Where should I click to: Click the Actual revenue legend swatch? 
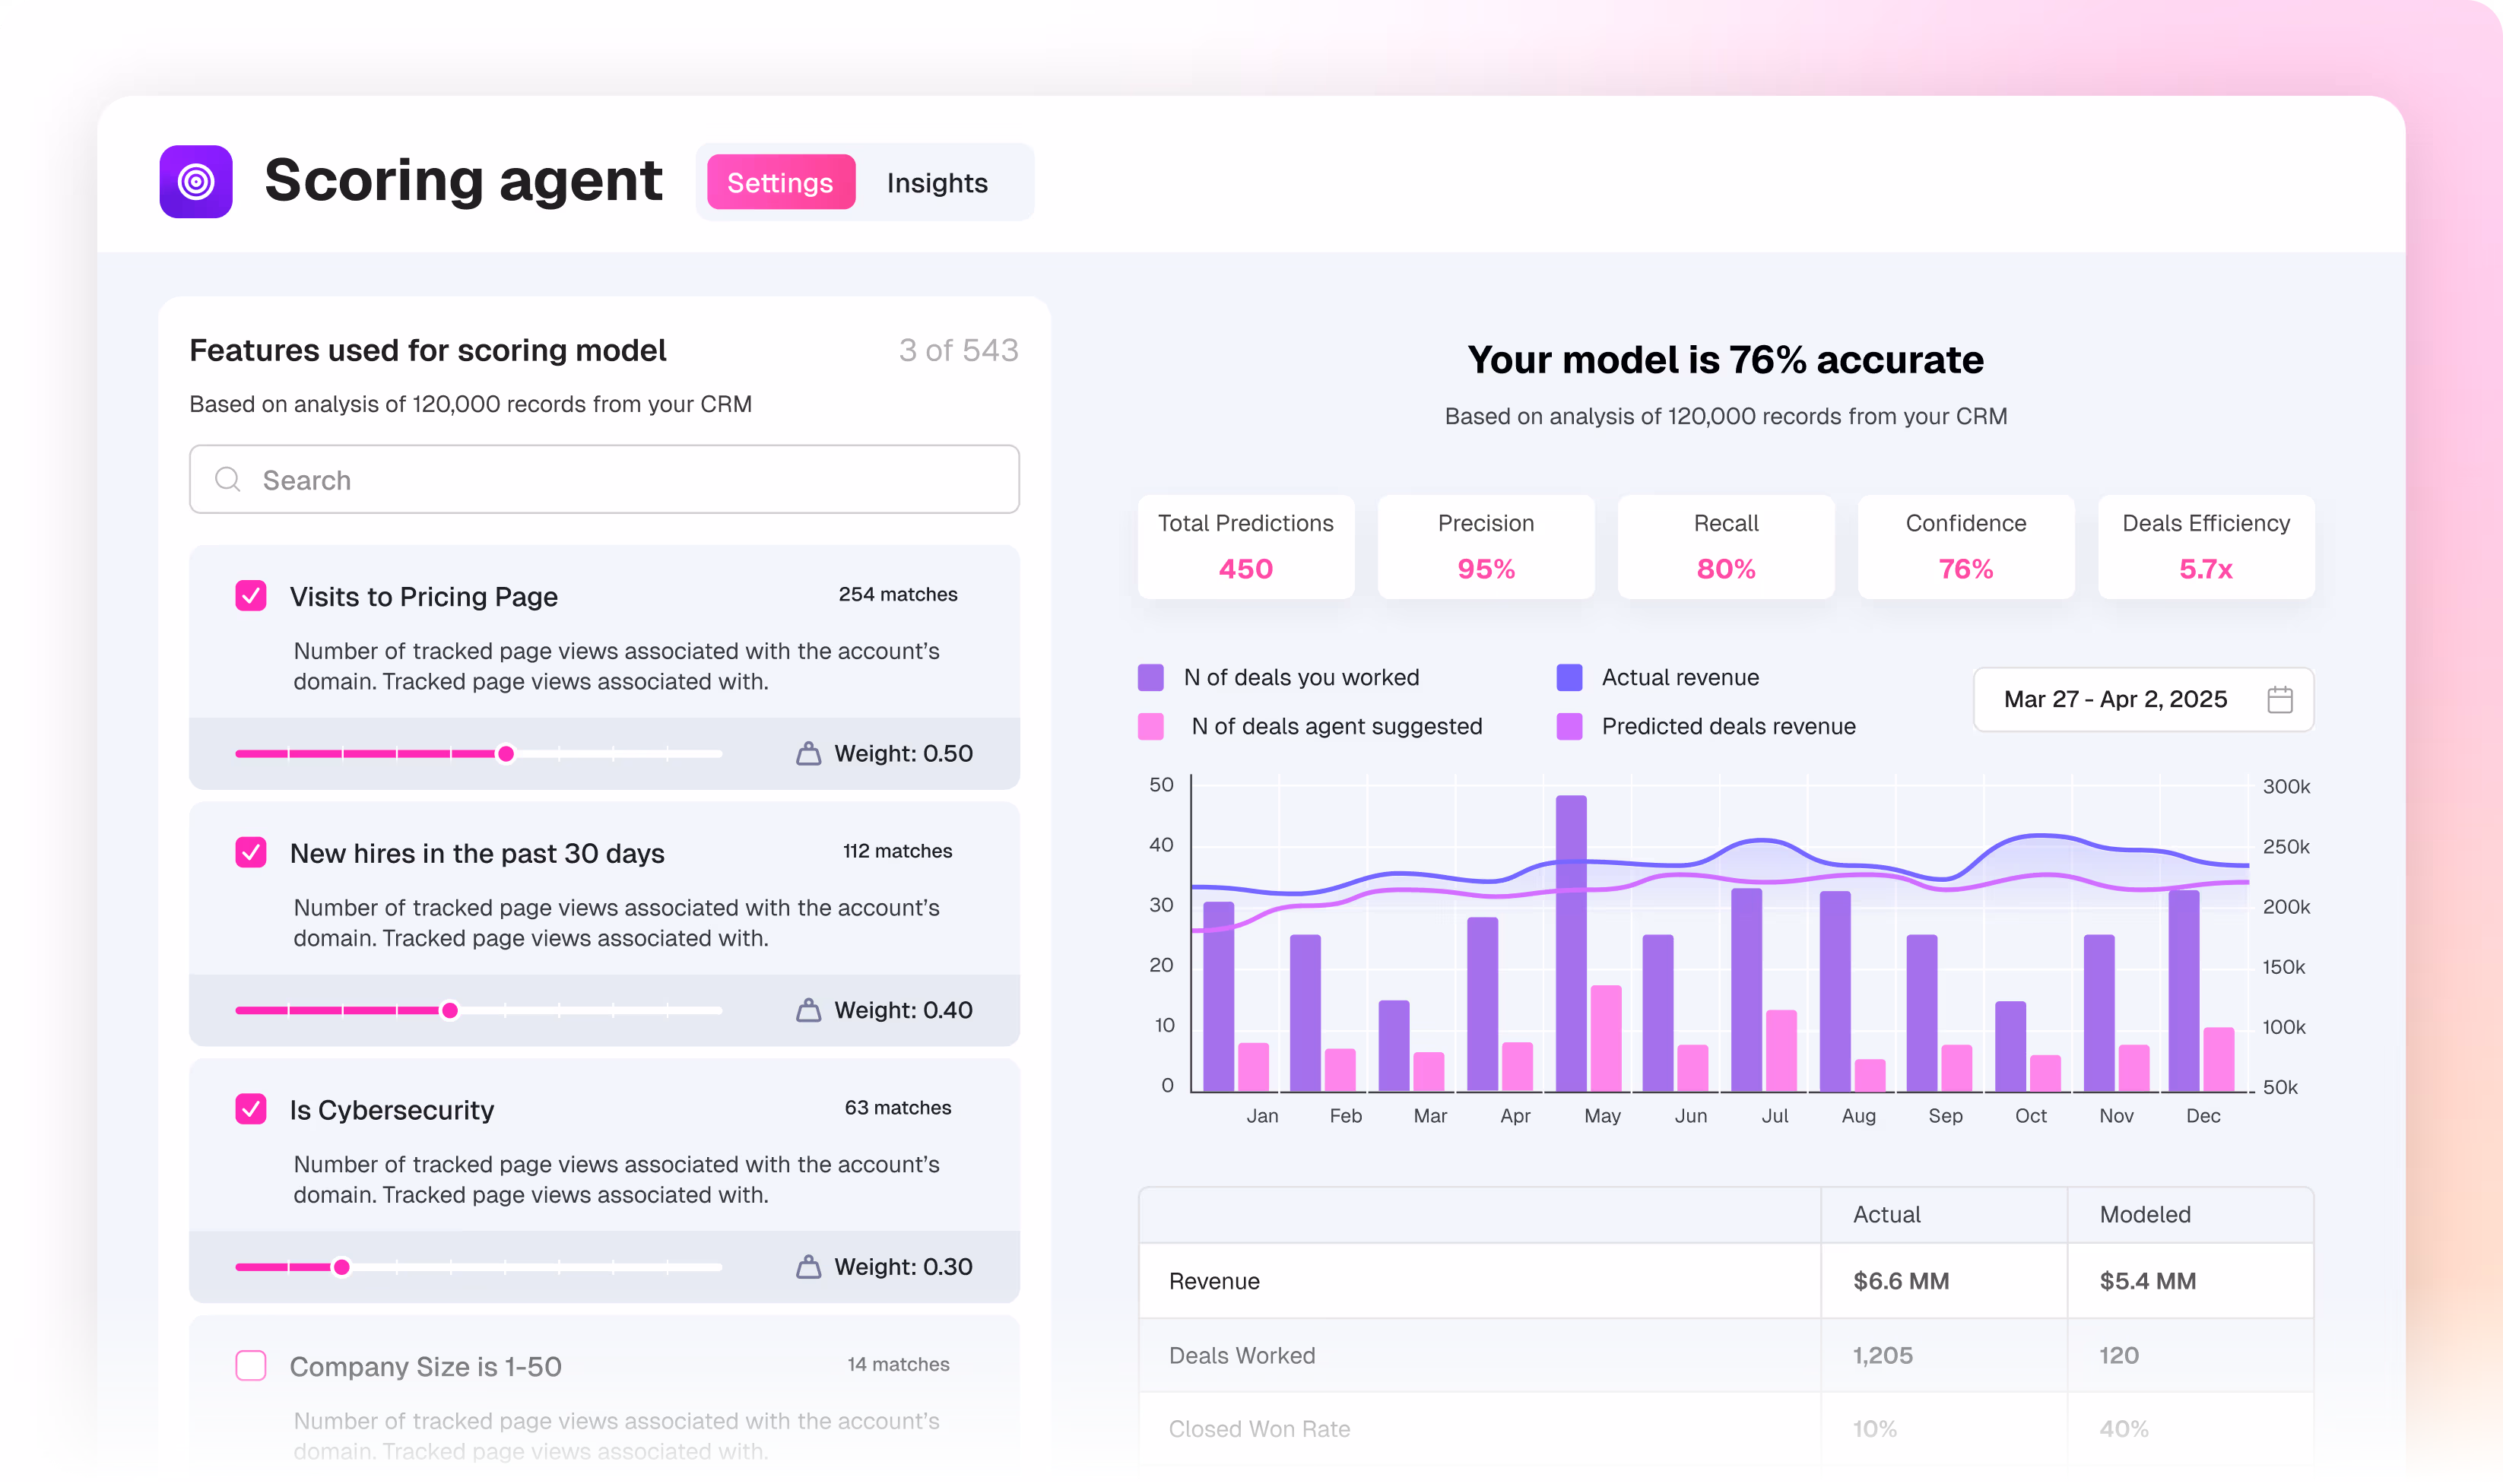point(1569,677)
